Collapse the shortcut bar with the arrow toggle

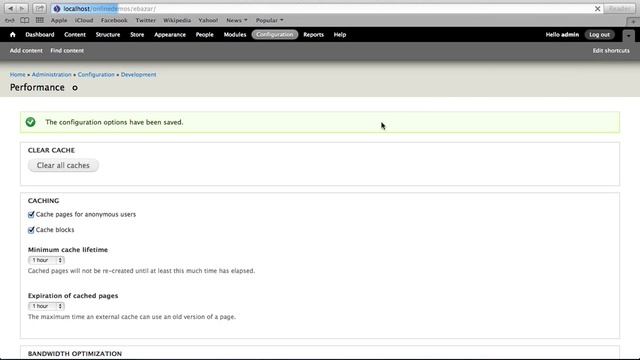tap(629, 36)
